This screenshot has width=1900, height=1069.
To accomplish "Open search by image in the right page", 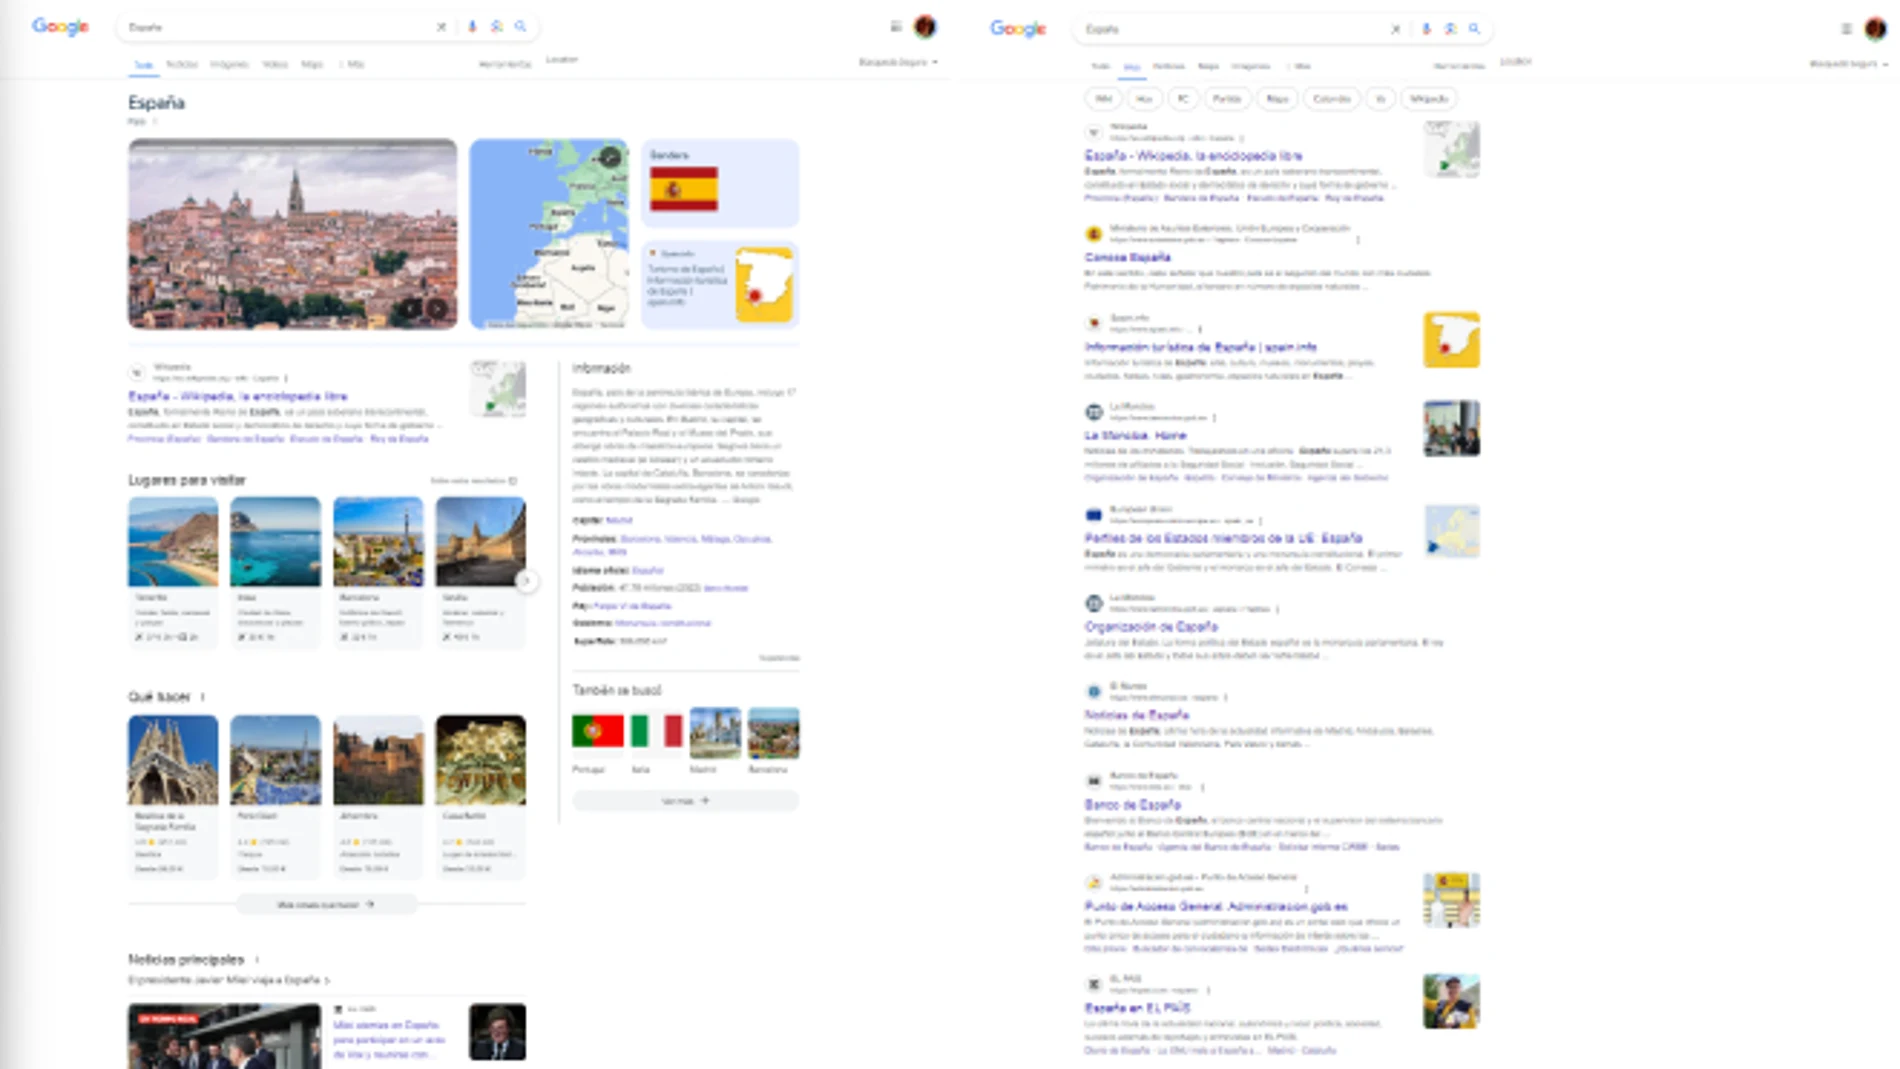I will [x=1450, y=29].
